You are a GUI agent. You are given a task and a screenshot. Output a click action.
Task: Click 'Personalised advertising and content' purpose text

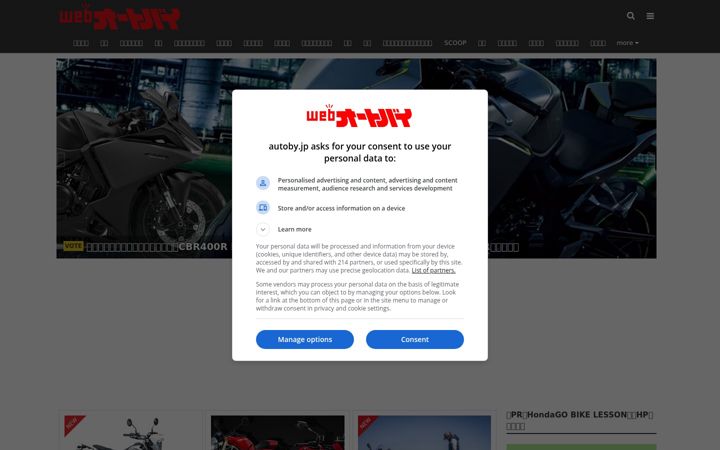coord(367,184)
